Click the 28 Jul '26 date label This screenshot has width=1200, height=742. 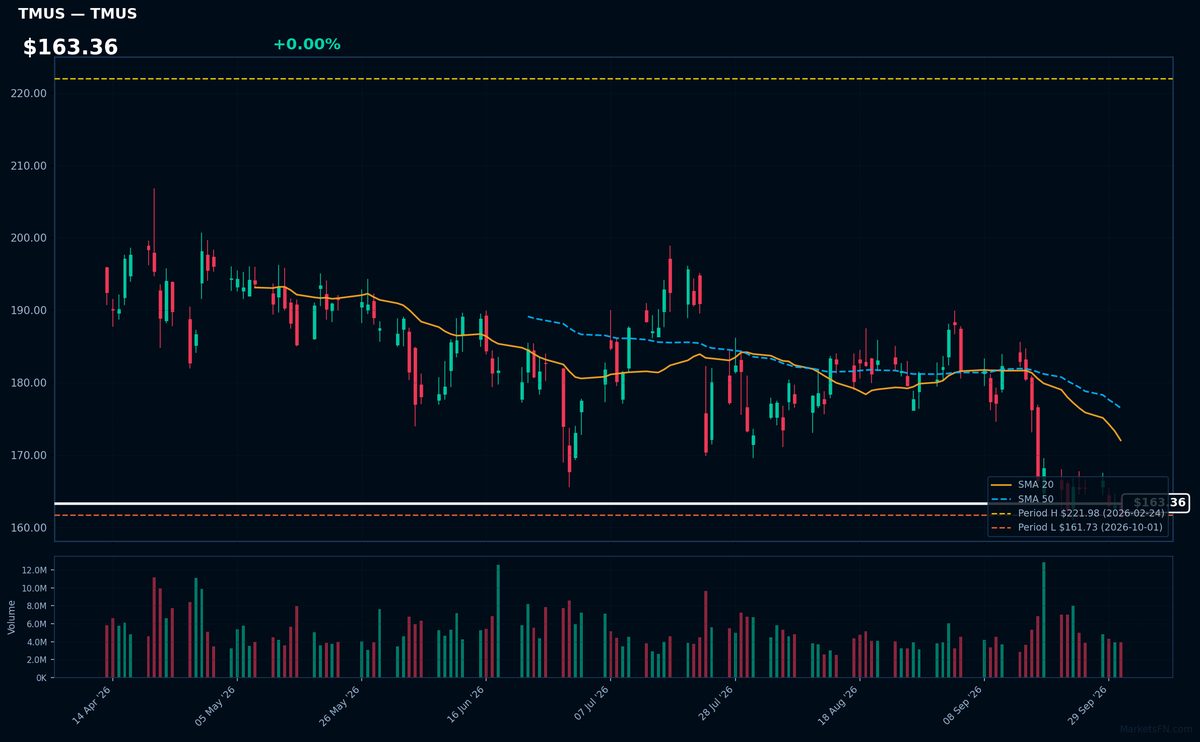pos(715,704)
